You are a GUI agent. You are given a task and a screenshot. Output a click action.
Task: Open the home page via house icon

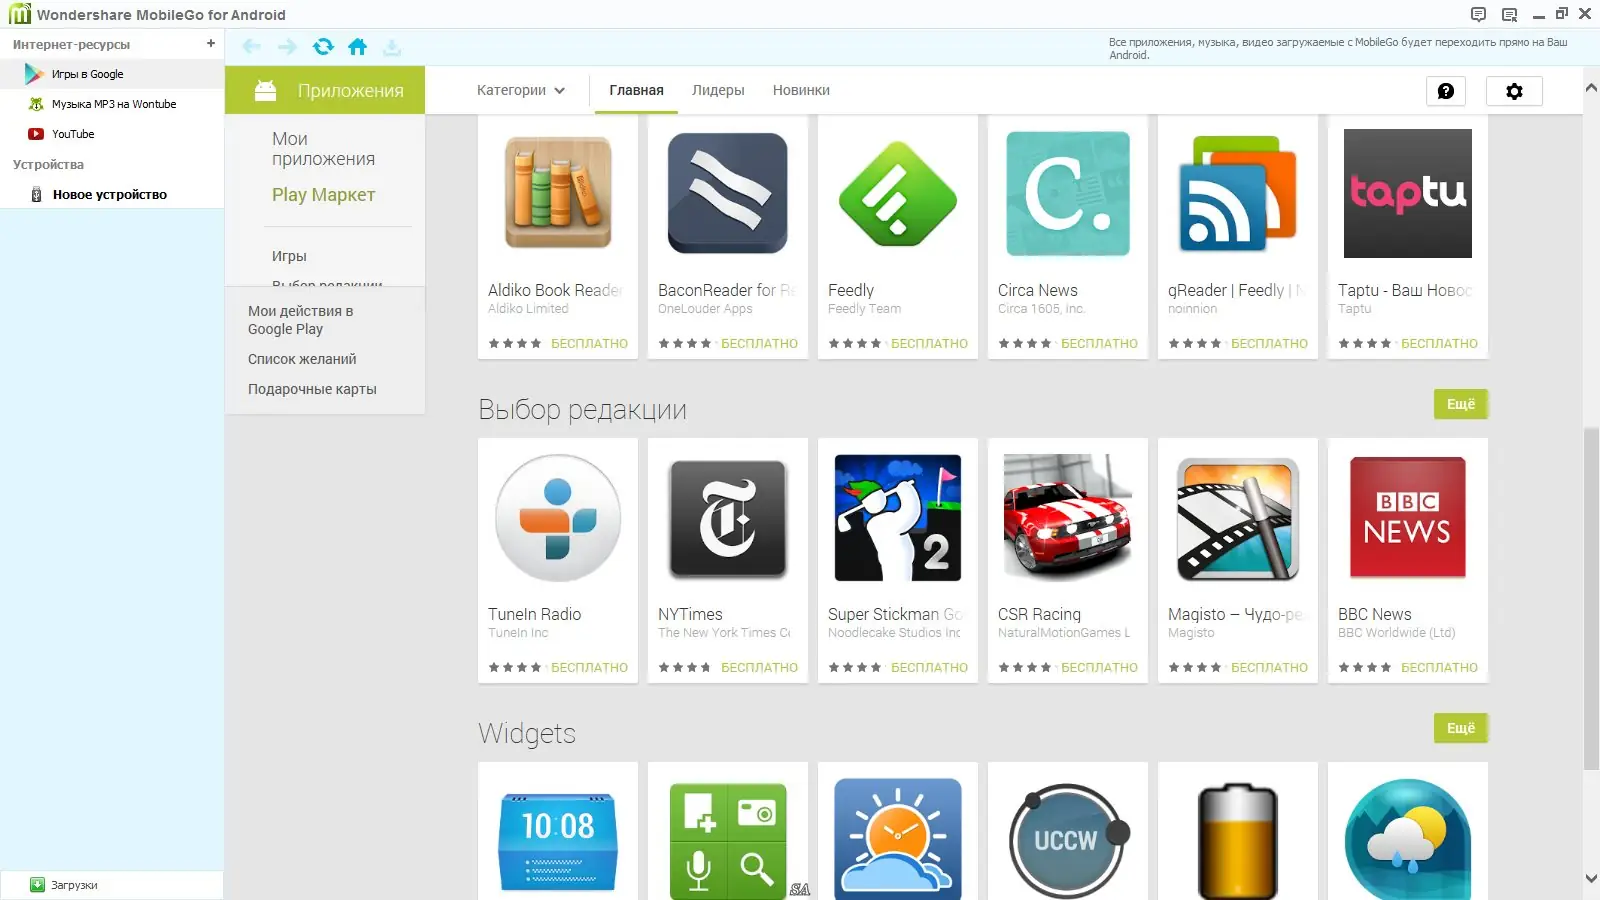point(357,47)
